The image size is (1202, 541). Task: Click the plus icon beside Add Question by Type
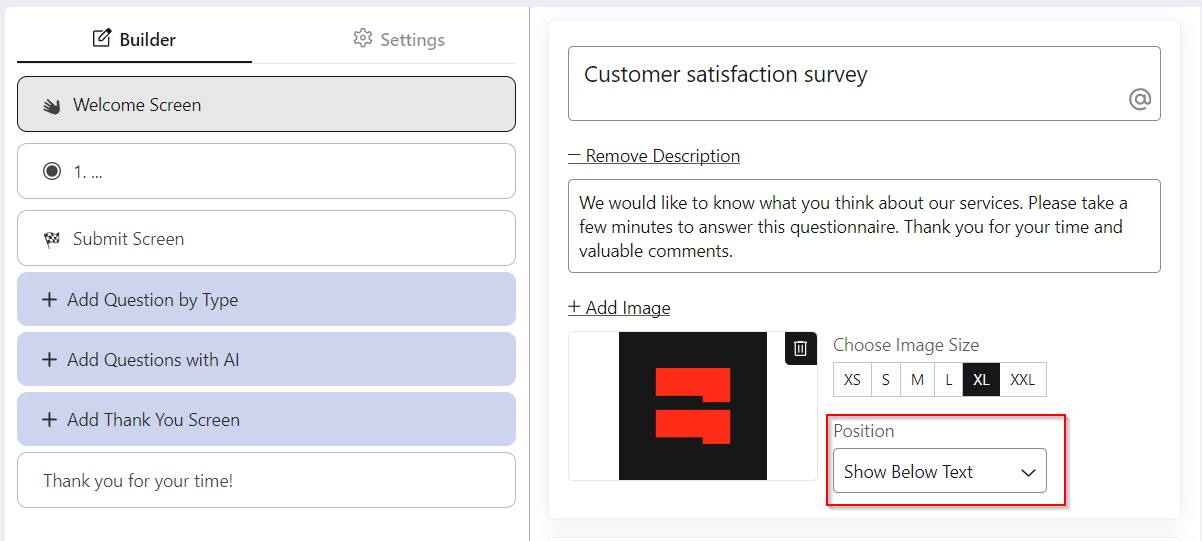pos(49,300)
